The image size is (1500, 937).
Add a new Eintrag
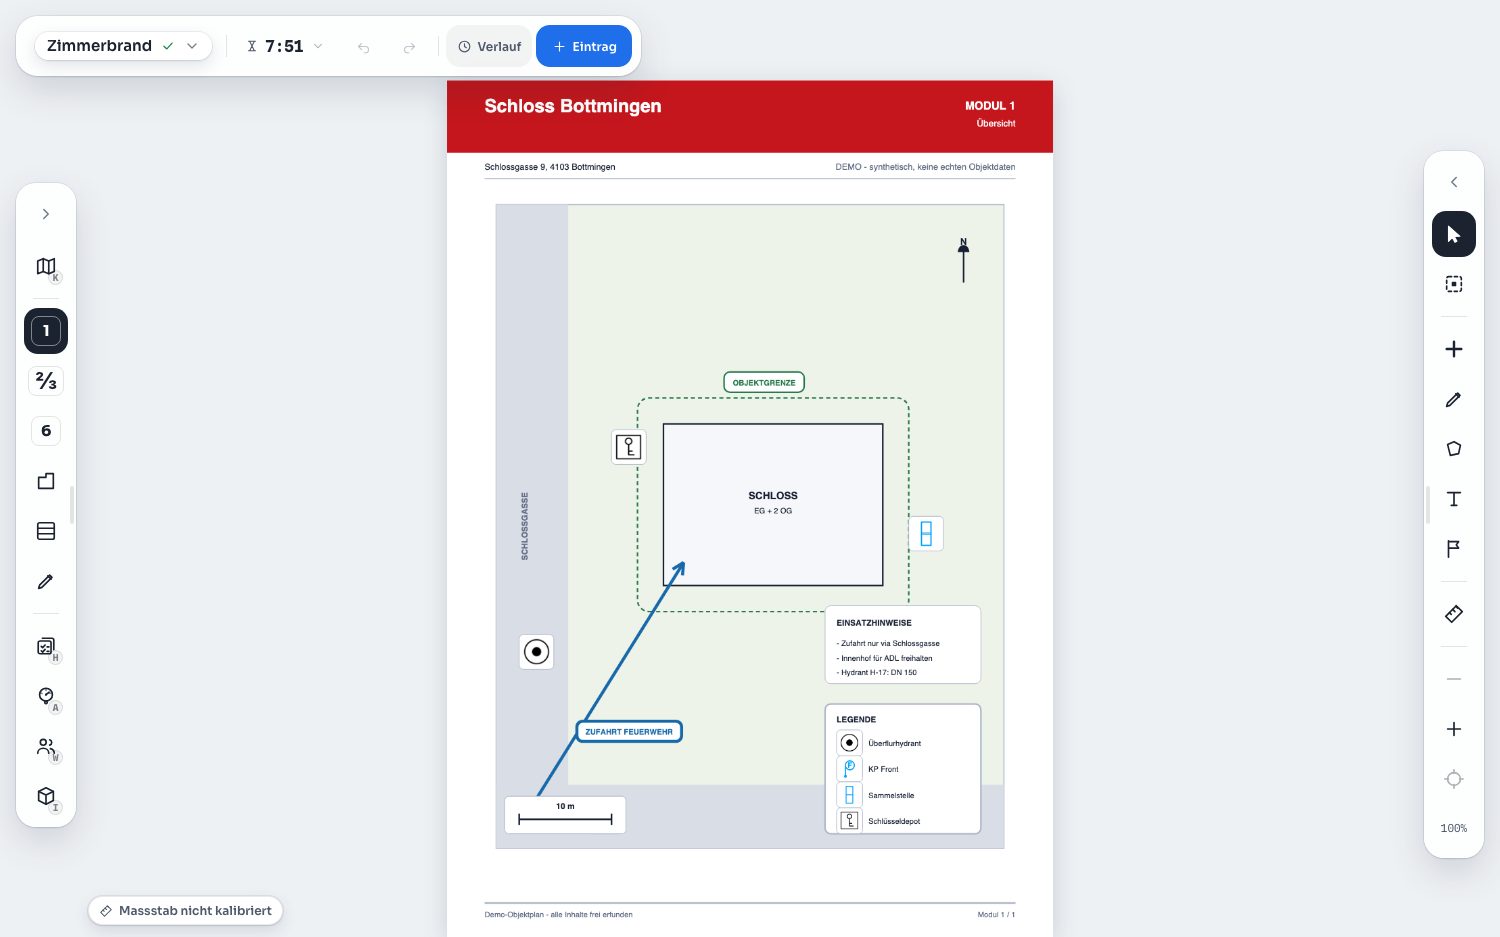tap(584, 47)
